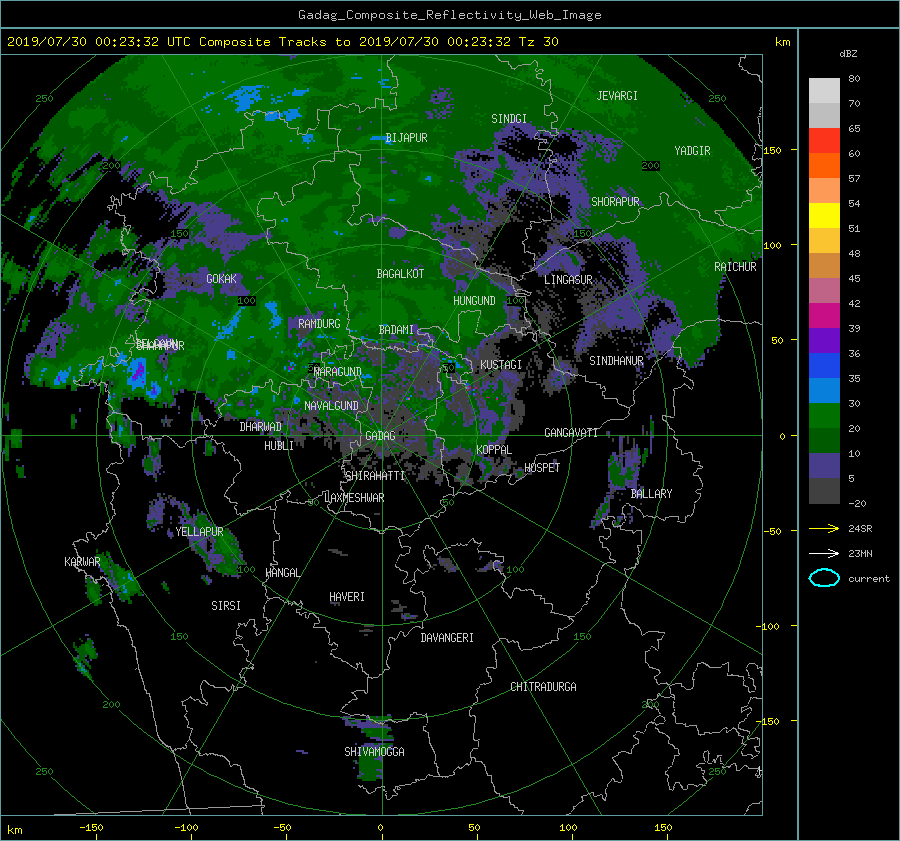Viewport: 900px width, 841px height.
Task: Select the blue 35 dBZ color swatch
Action: tap(824, 366)
